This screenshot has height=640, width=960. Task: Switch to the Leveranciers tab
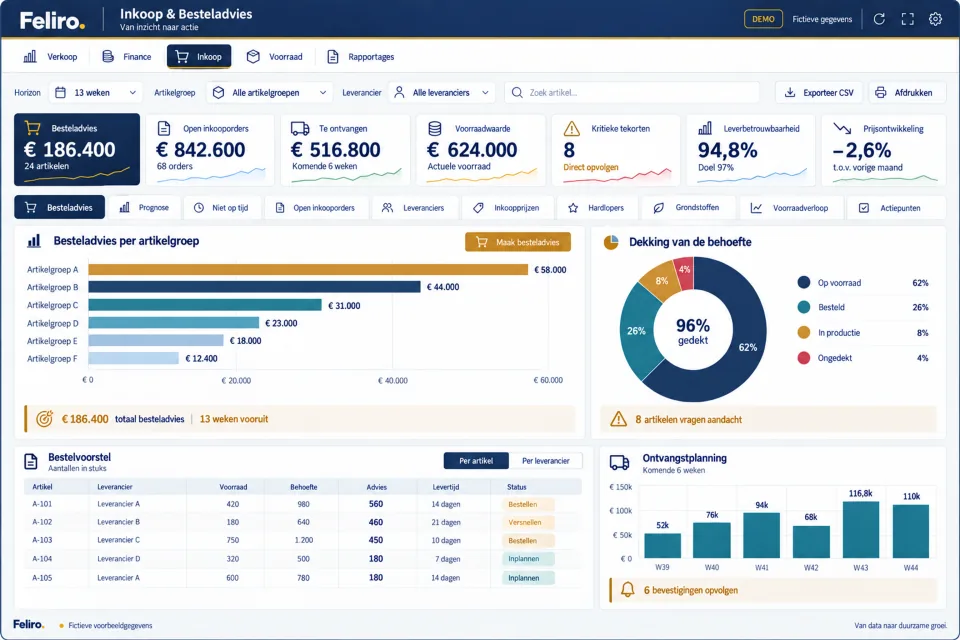click(413, 208)
